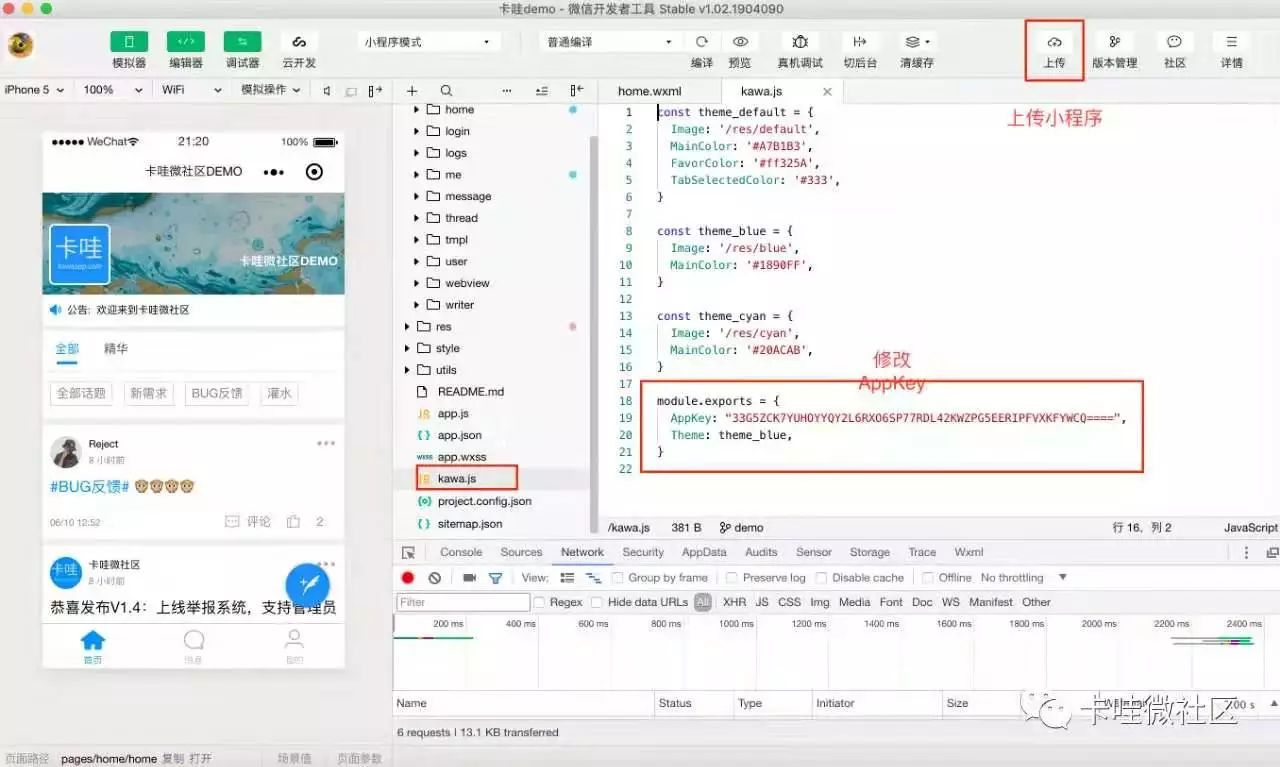1280x767 pixels.
Task: Switch to the home.wxml editor tab
Action: [649, 91]
